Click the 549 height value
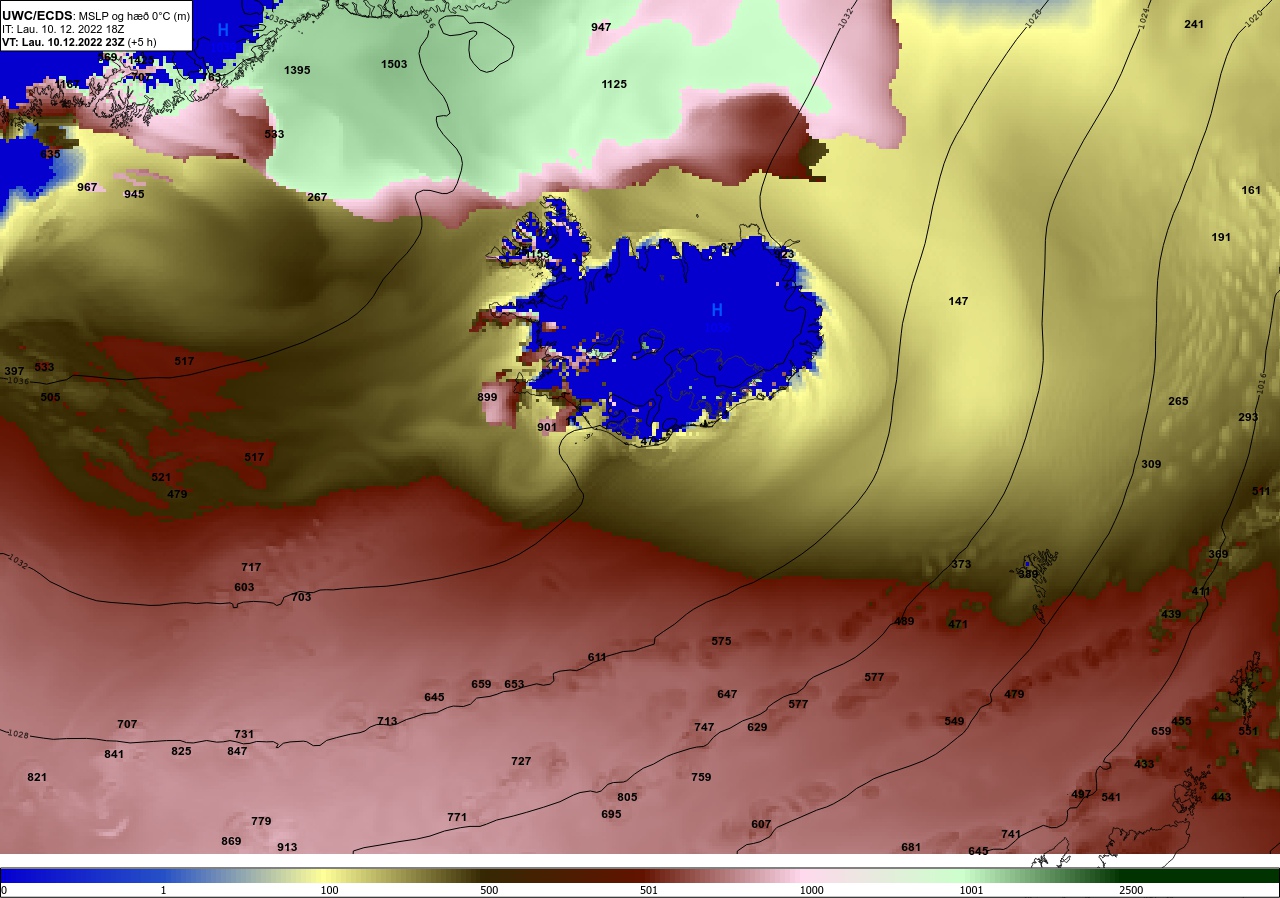This screenshot has width=1280, height=898. click(x=954, y=721)
